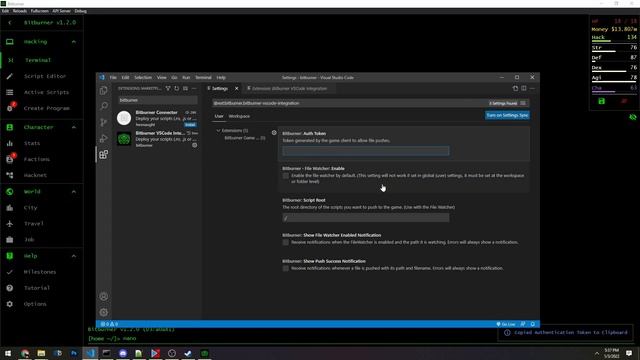Open the VS Code Manage gear icon
640x360 pixels.
pyautogui.click(x=104, y=312)
